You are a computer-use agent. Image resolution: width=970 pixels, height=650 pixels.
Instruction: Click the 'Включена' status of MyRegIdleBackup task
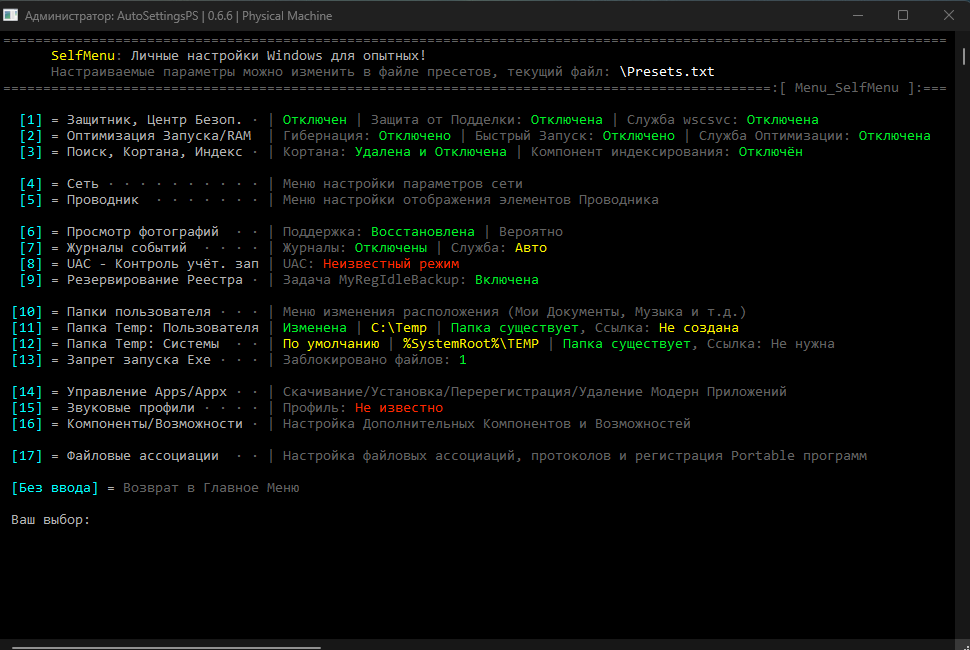point(506,280)
